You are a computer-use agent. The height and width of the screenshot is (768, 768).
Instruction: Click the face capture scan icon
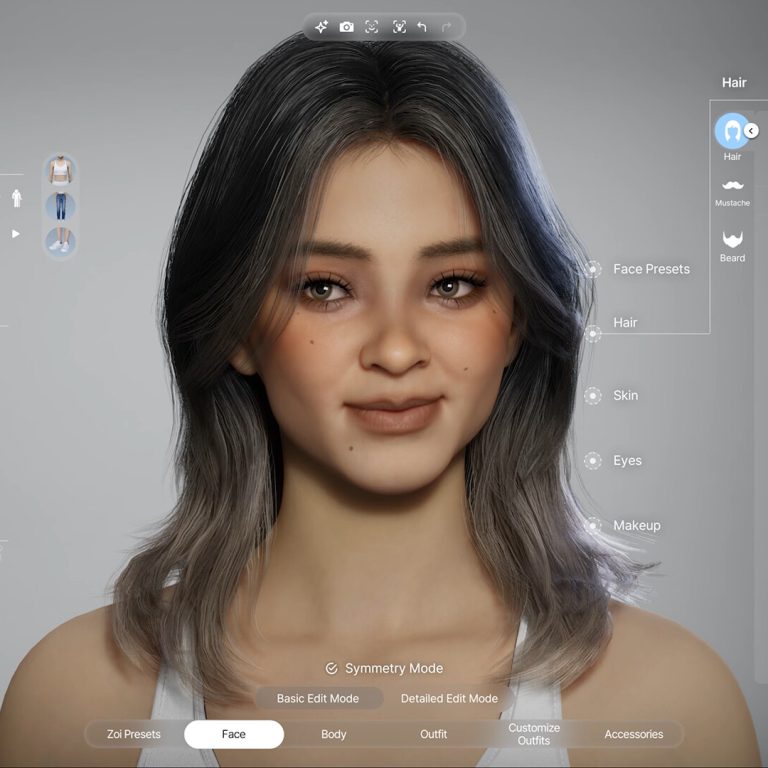point(372,27)
